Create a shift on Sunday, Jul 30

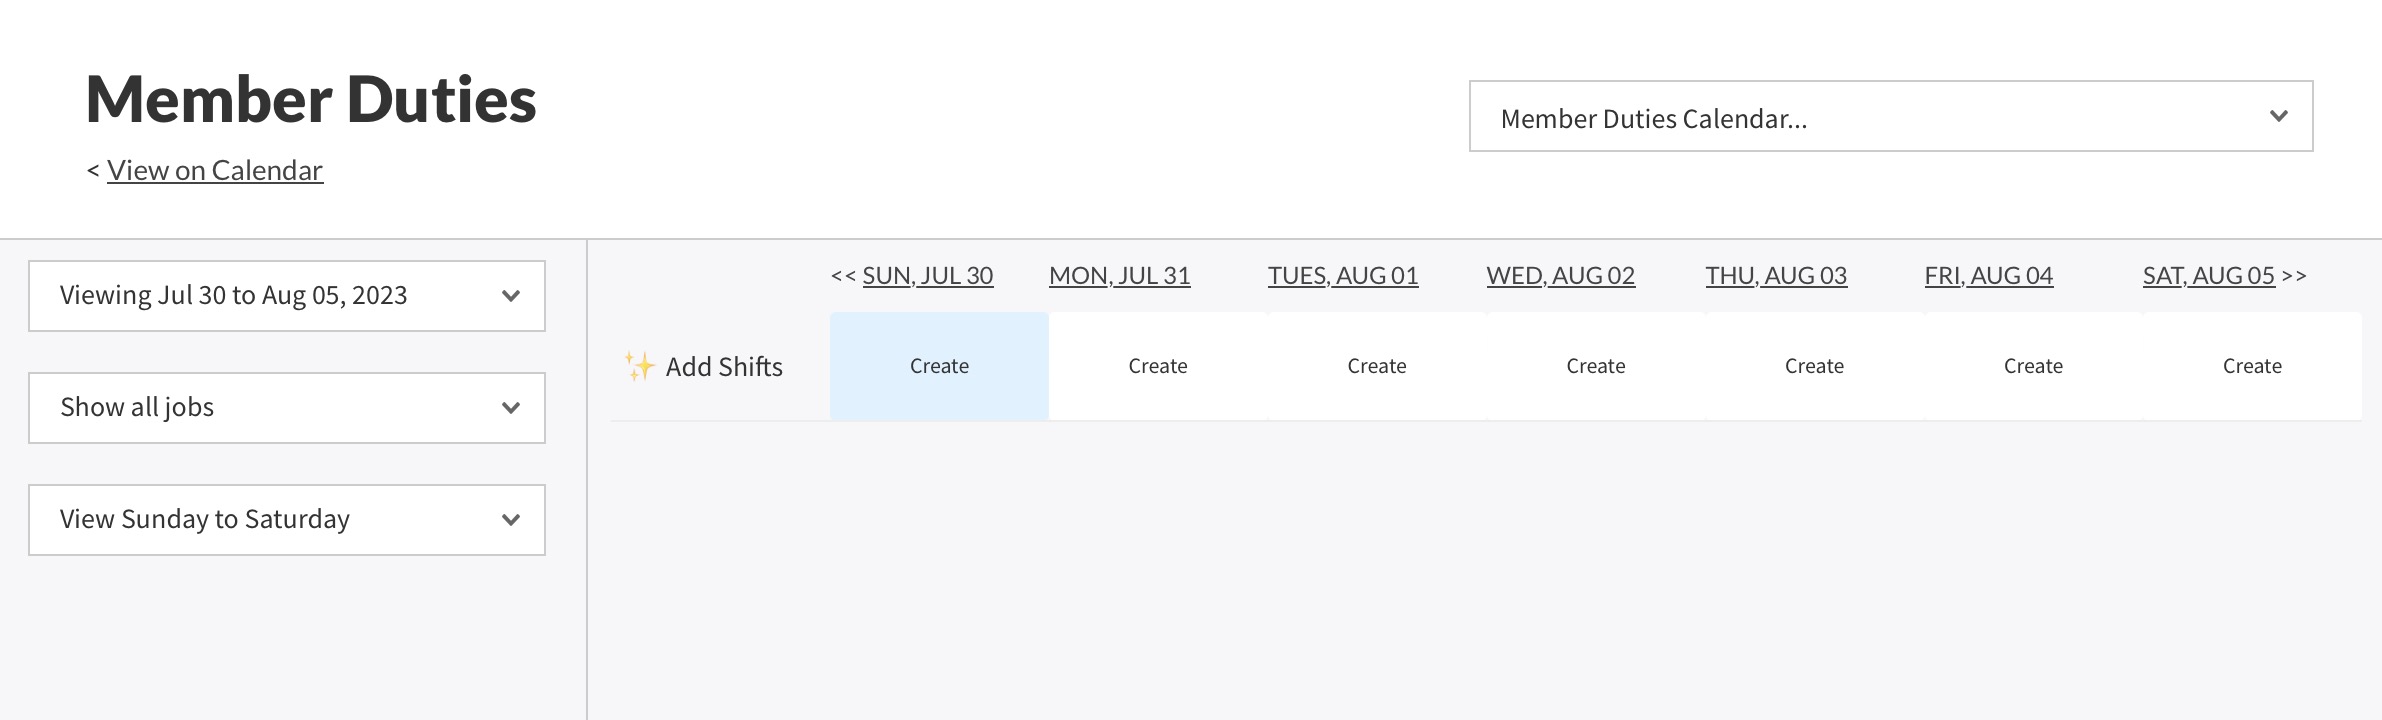point(939,366)
